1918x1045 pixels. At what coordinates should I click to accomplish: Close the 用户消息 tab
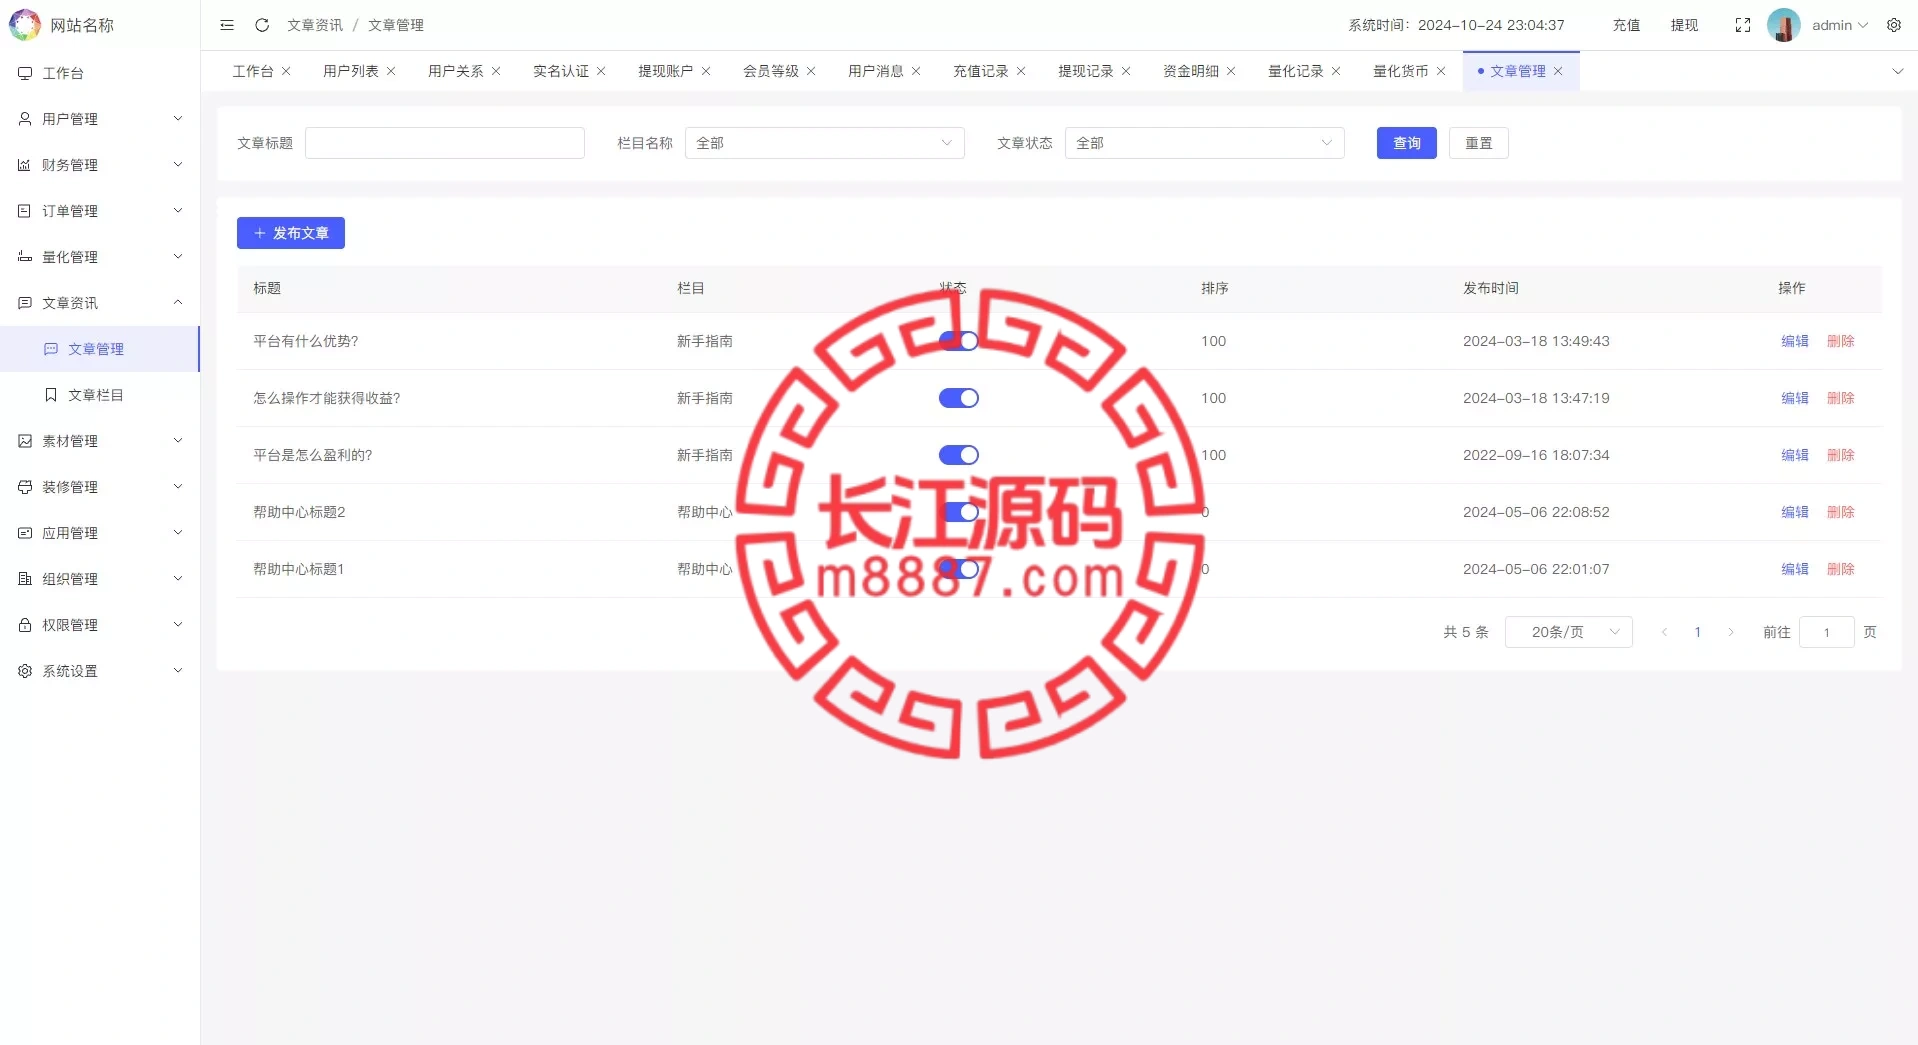916,71
